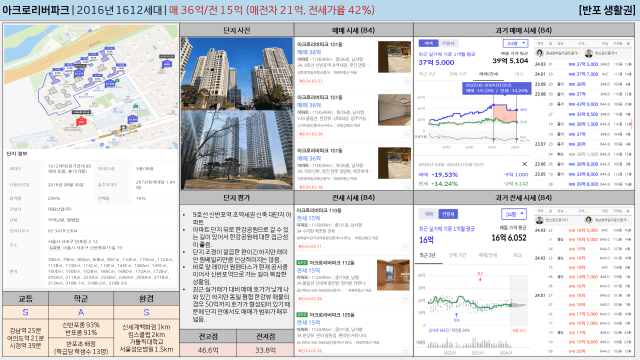Switch to 매매/전세 tab in sale chart
640x360 pixels.
coord(488,74)
